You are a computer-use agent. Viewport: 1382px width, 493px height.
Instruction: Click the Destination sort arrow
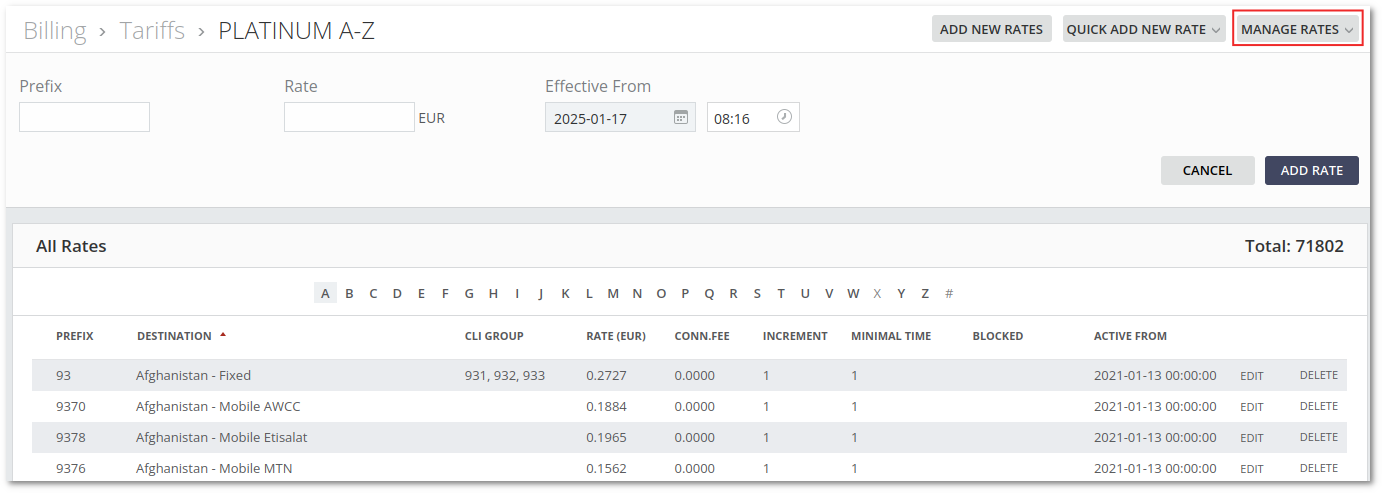pos(223,336)
